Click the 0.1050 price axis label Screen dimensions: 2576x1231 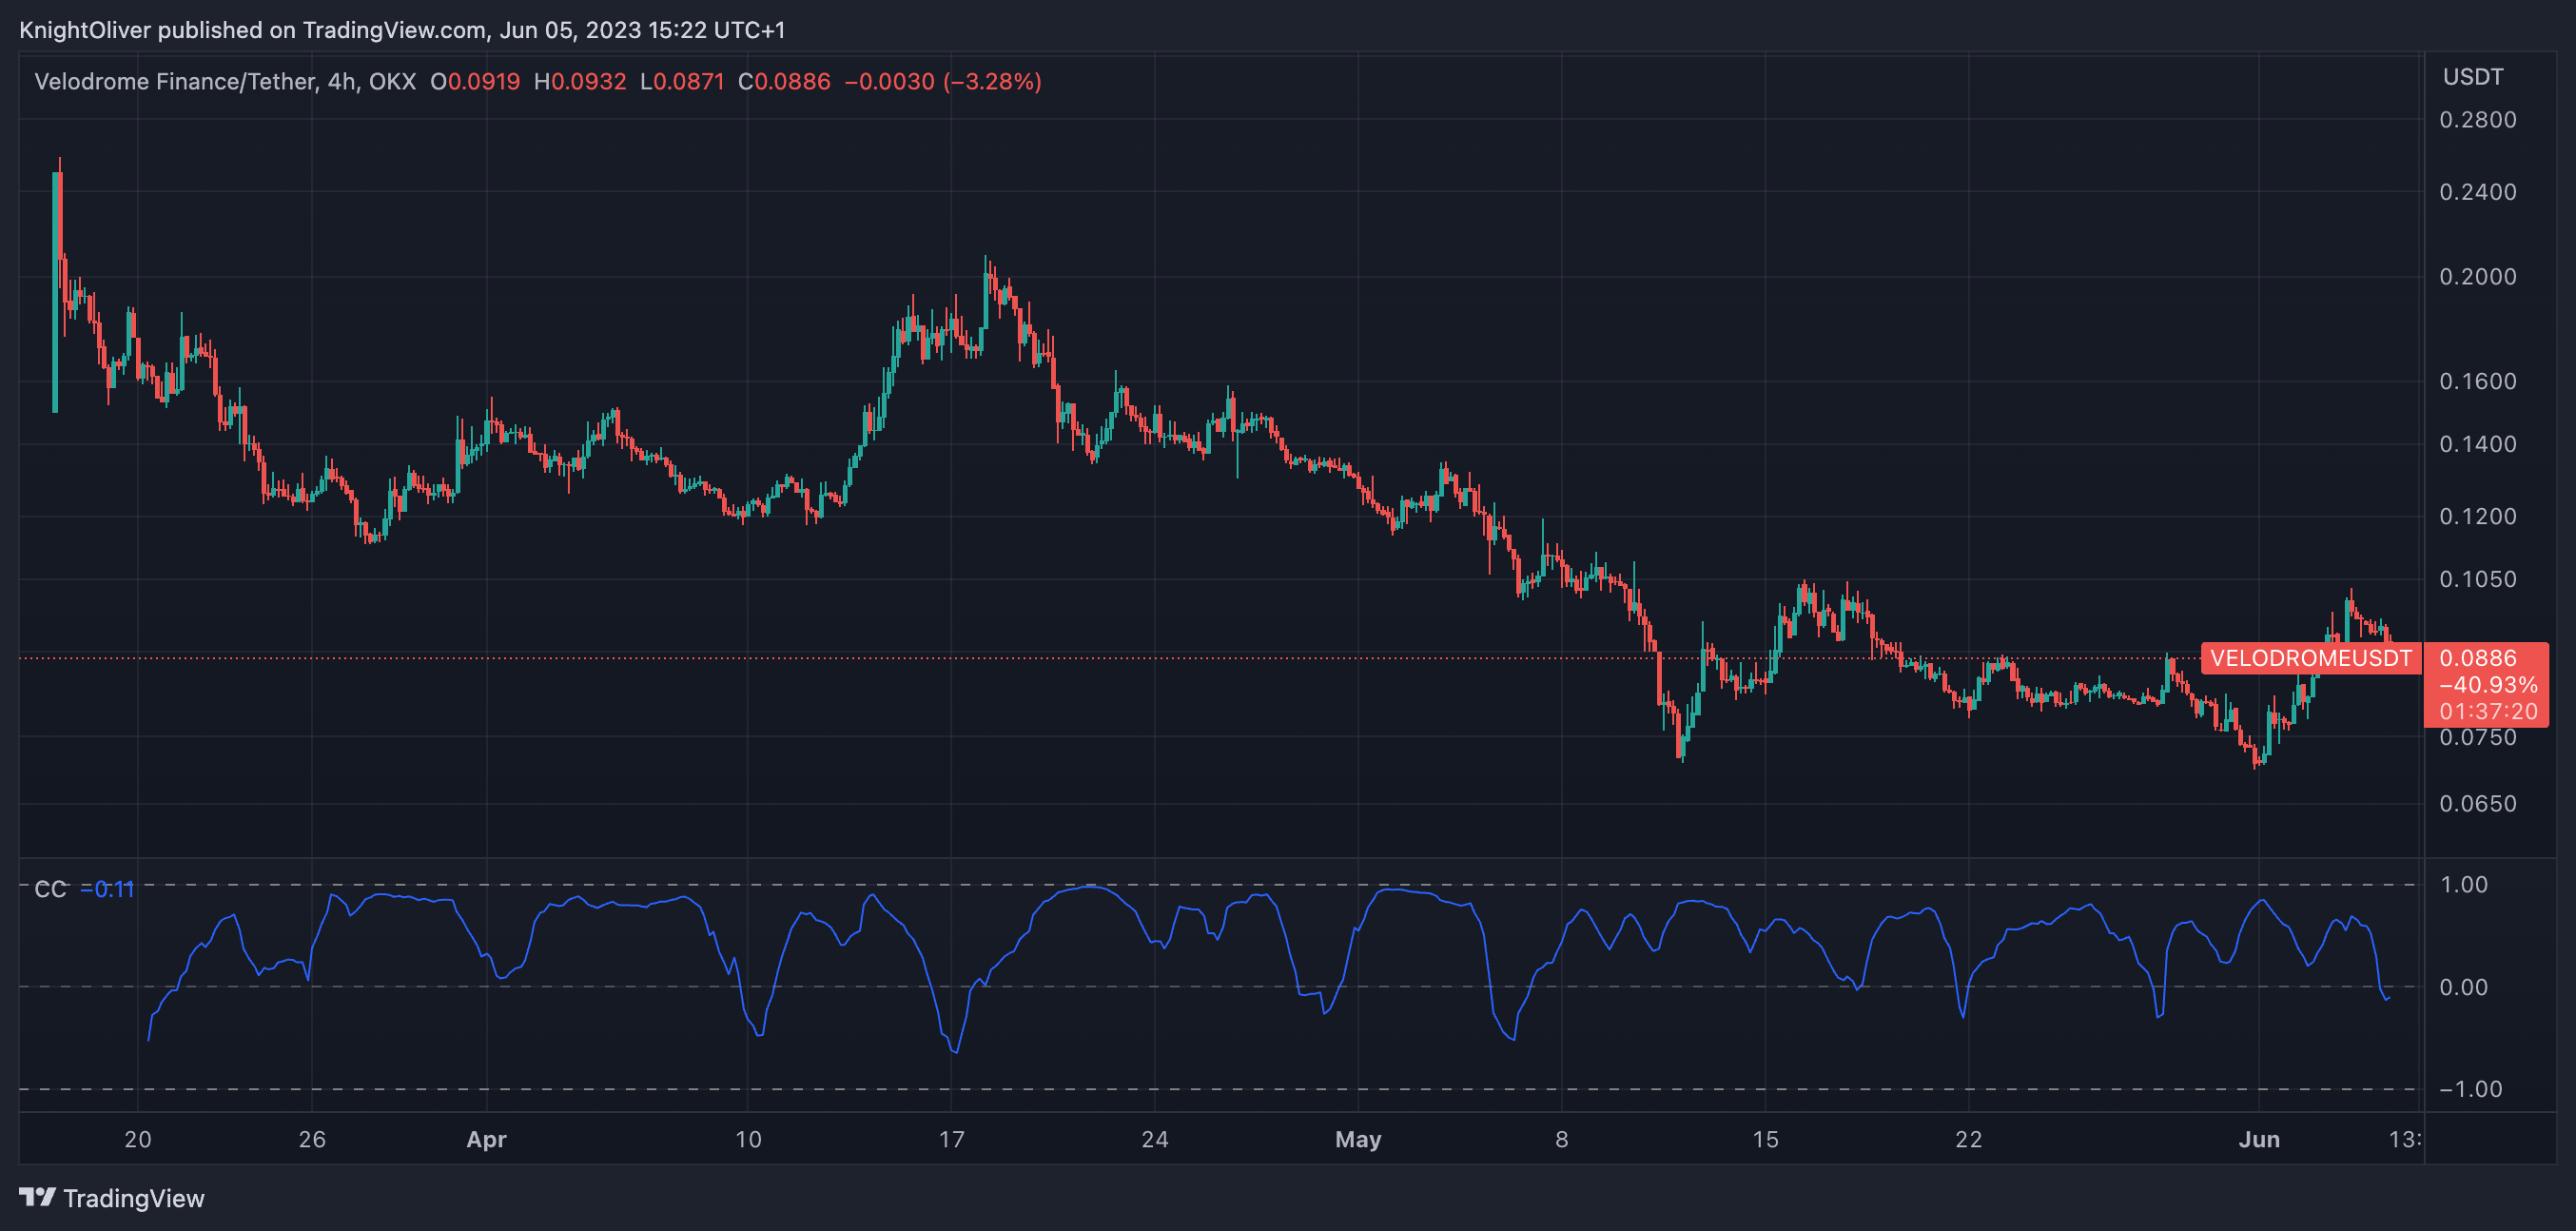click(2478, 580)
